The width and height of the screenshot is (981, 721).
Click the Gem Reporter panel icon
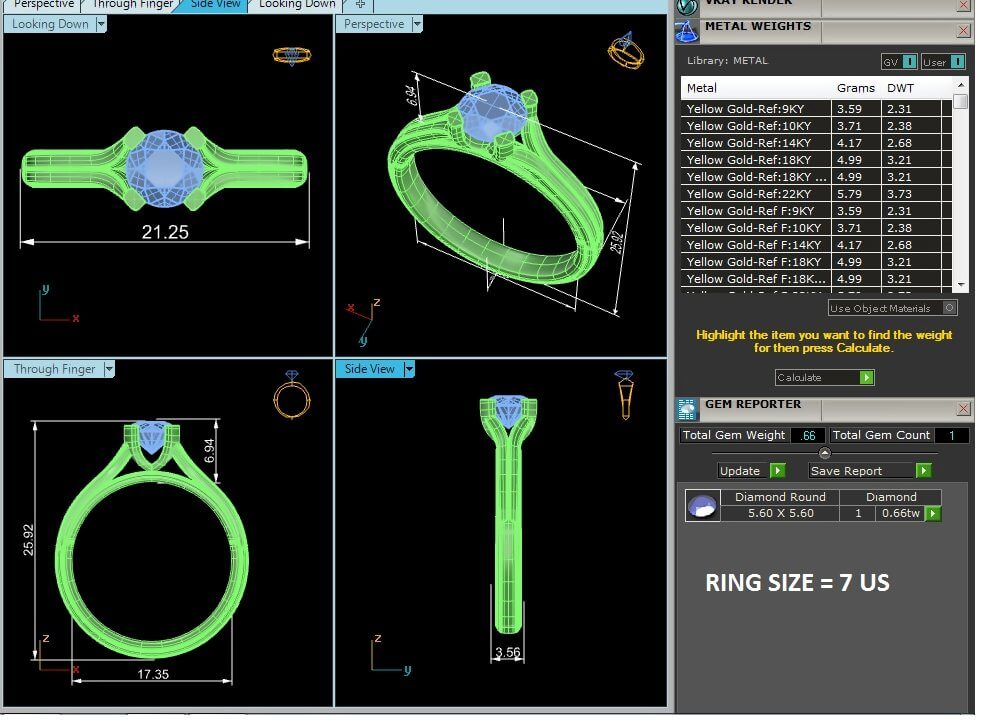pos(687,408)
